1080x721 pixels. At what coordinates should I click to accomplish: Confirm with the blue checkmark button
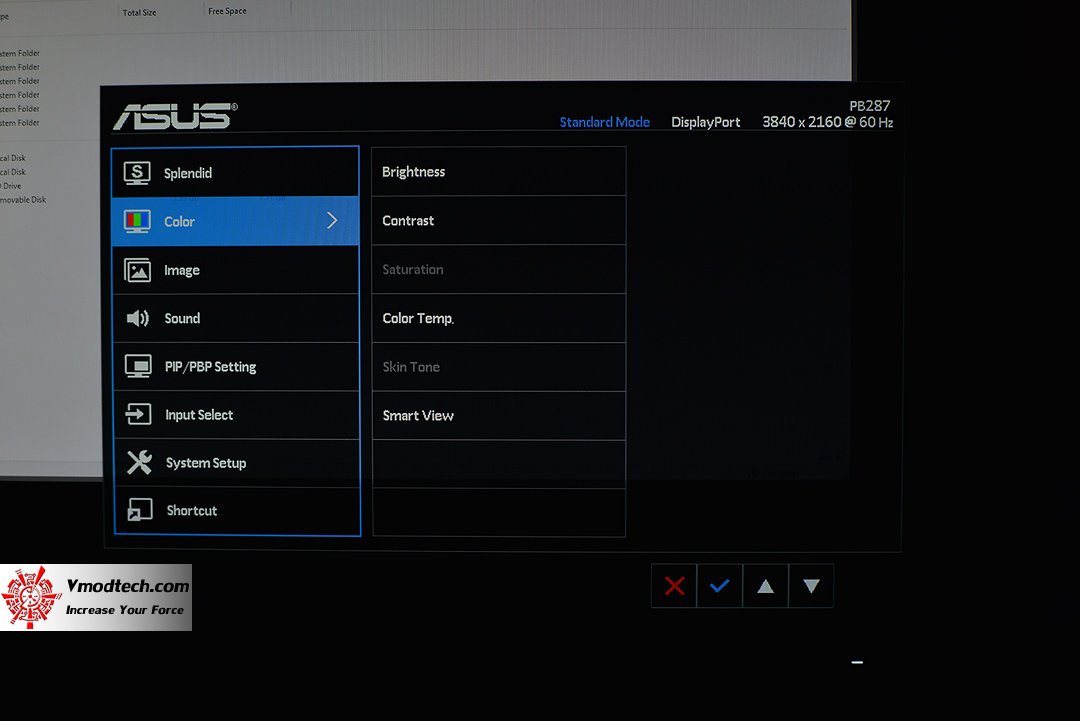pyautogui.click(x=720, y=586)
